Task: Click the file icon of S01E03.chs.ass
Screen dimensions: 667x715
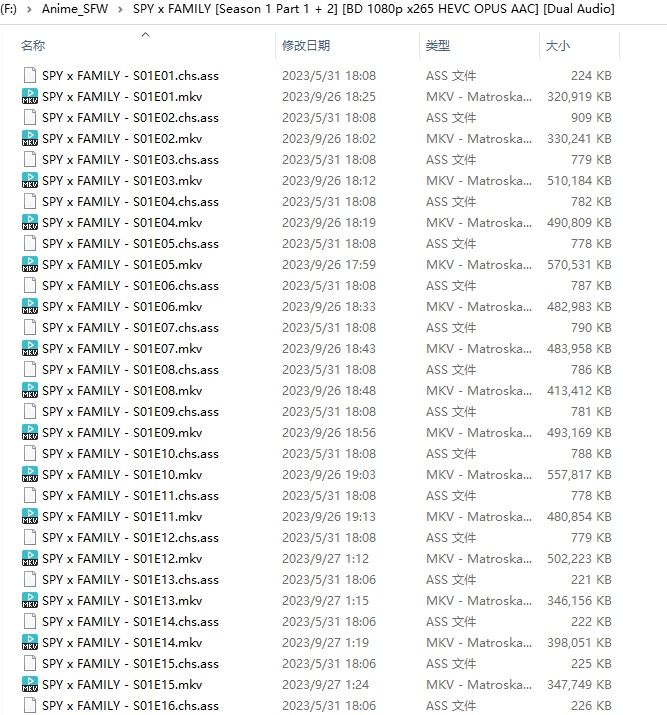Action: (29, 160)
